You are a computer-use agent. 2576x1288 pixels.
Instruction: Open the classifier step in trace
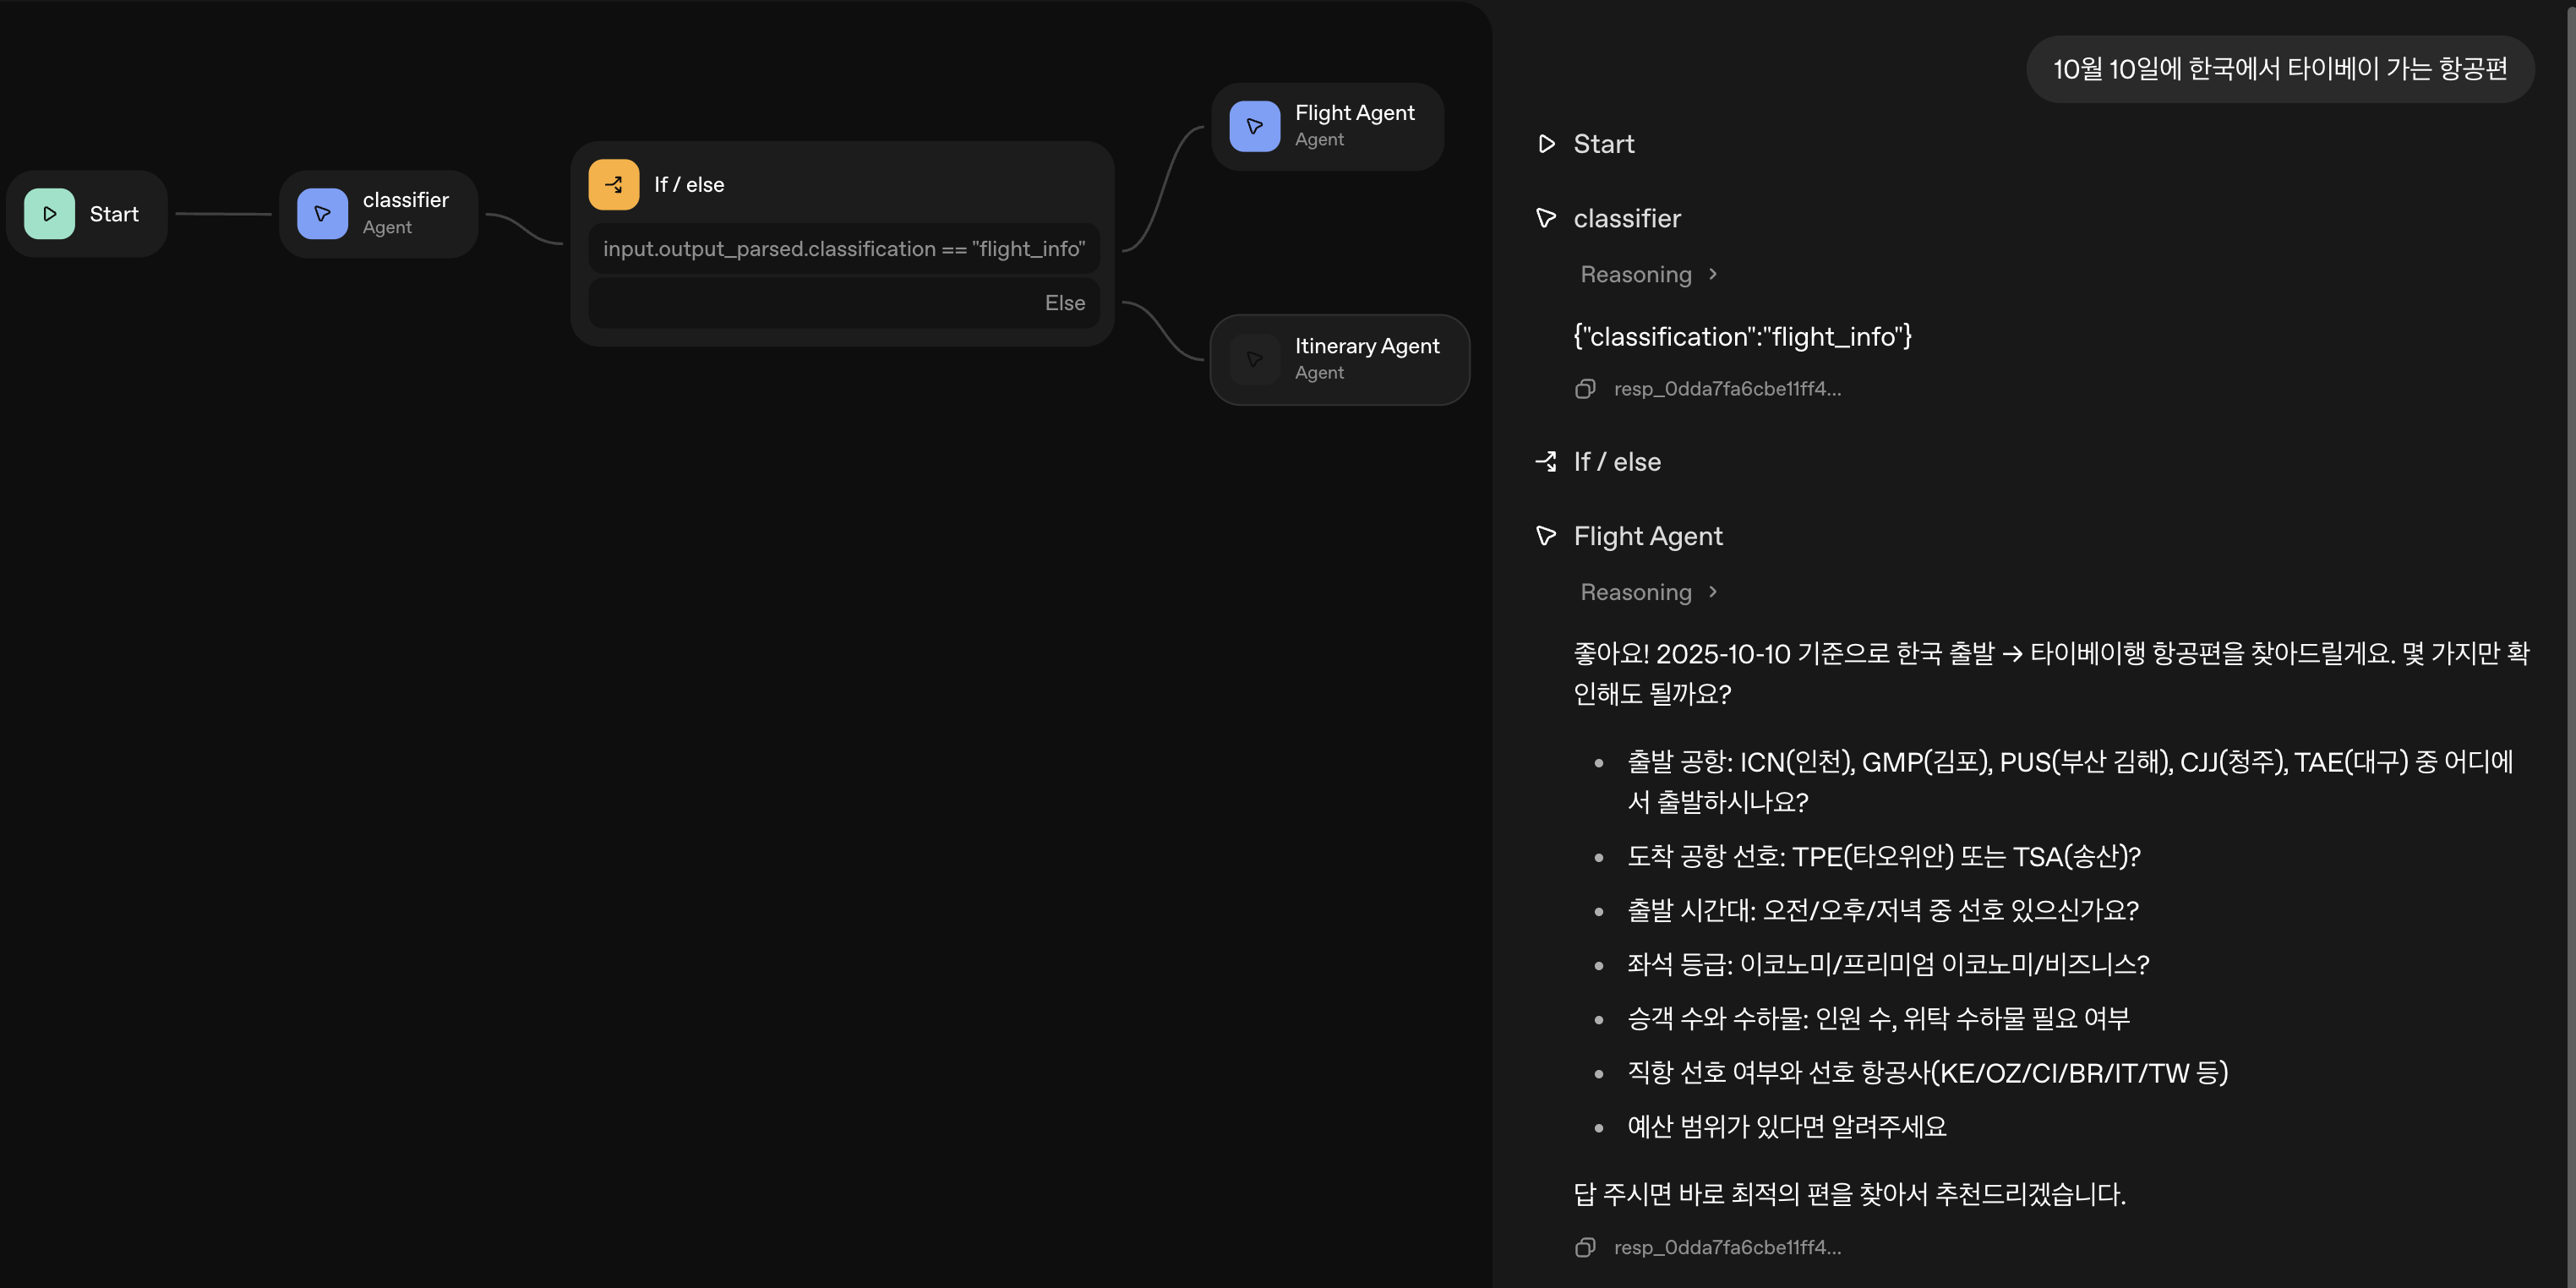pos(1626,219)
